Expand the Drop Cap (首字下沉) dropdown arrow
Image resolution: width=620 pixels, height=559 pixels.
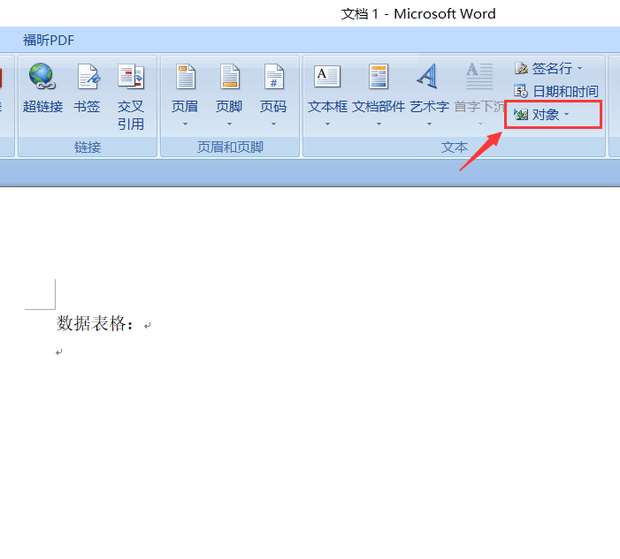tap(480, 124)
